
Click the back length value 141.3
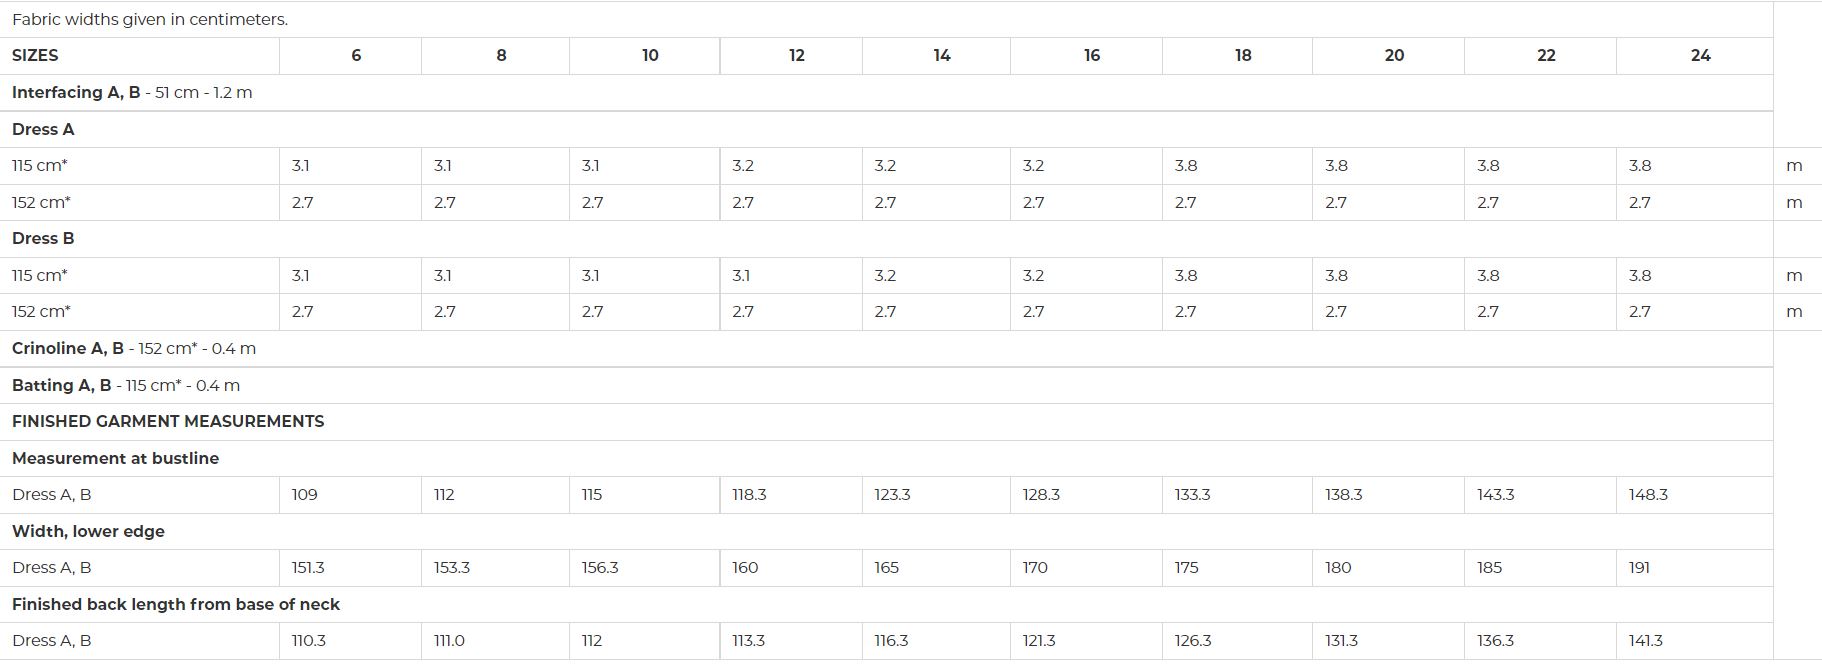[x=1645, y=640]
